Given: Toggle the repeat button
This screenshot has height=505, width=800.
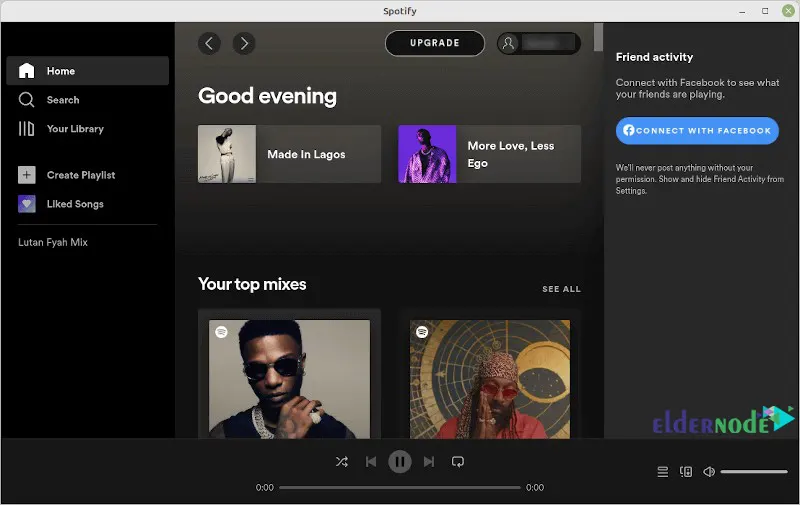Looking at the screenshot, I should tap(458, 462).
